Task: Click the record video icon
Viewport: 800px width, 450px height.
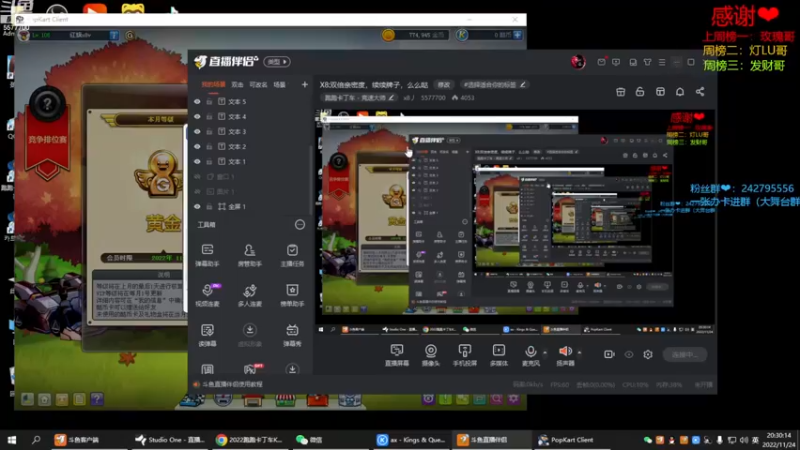Action: [x=609, y=354]
